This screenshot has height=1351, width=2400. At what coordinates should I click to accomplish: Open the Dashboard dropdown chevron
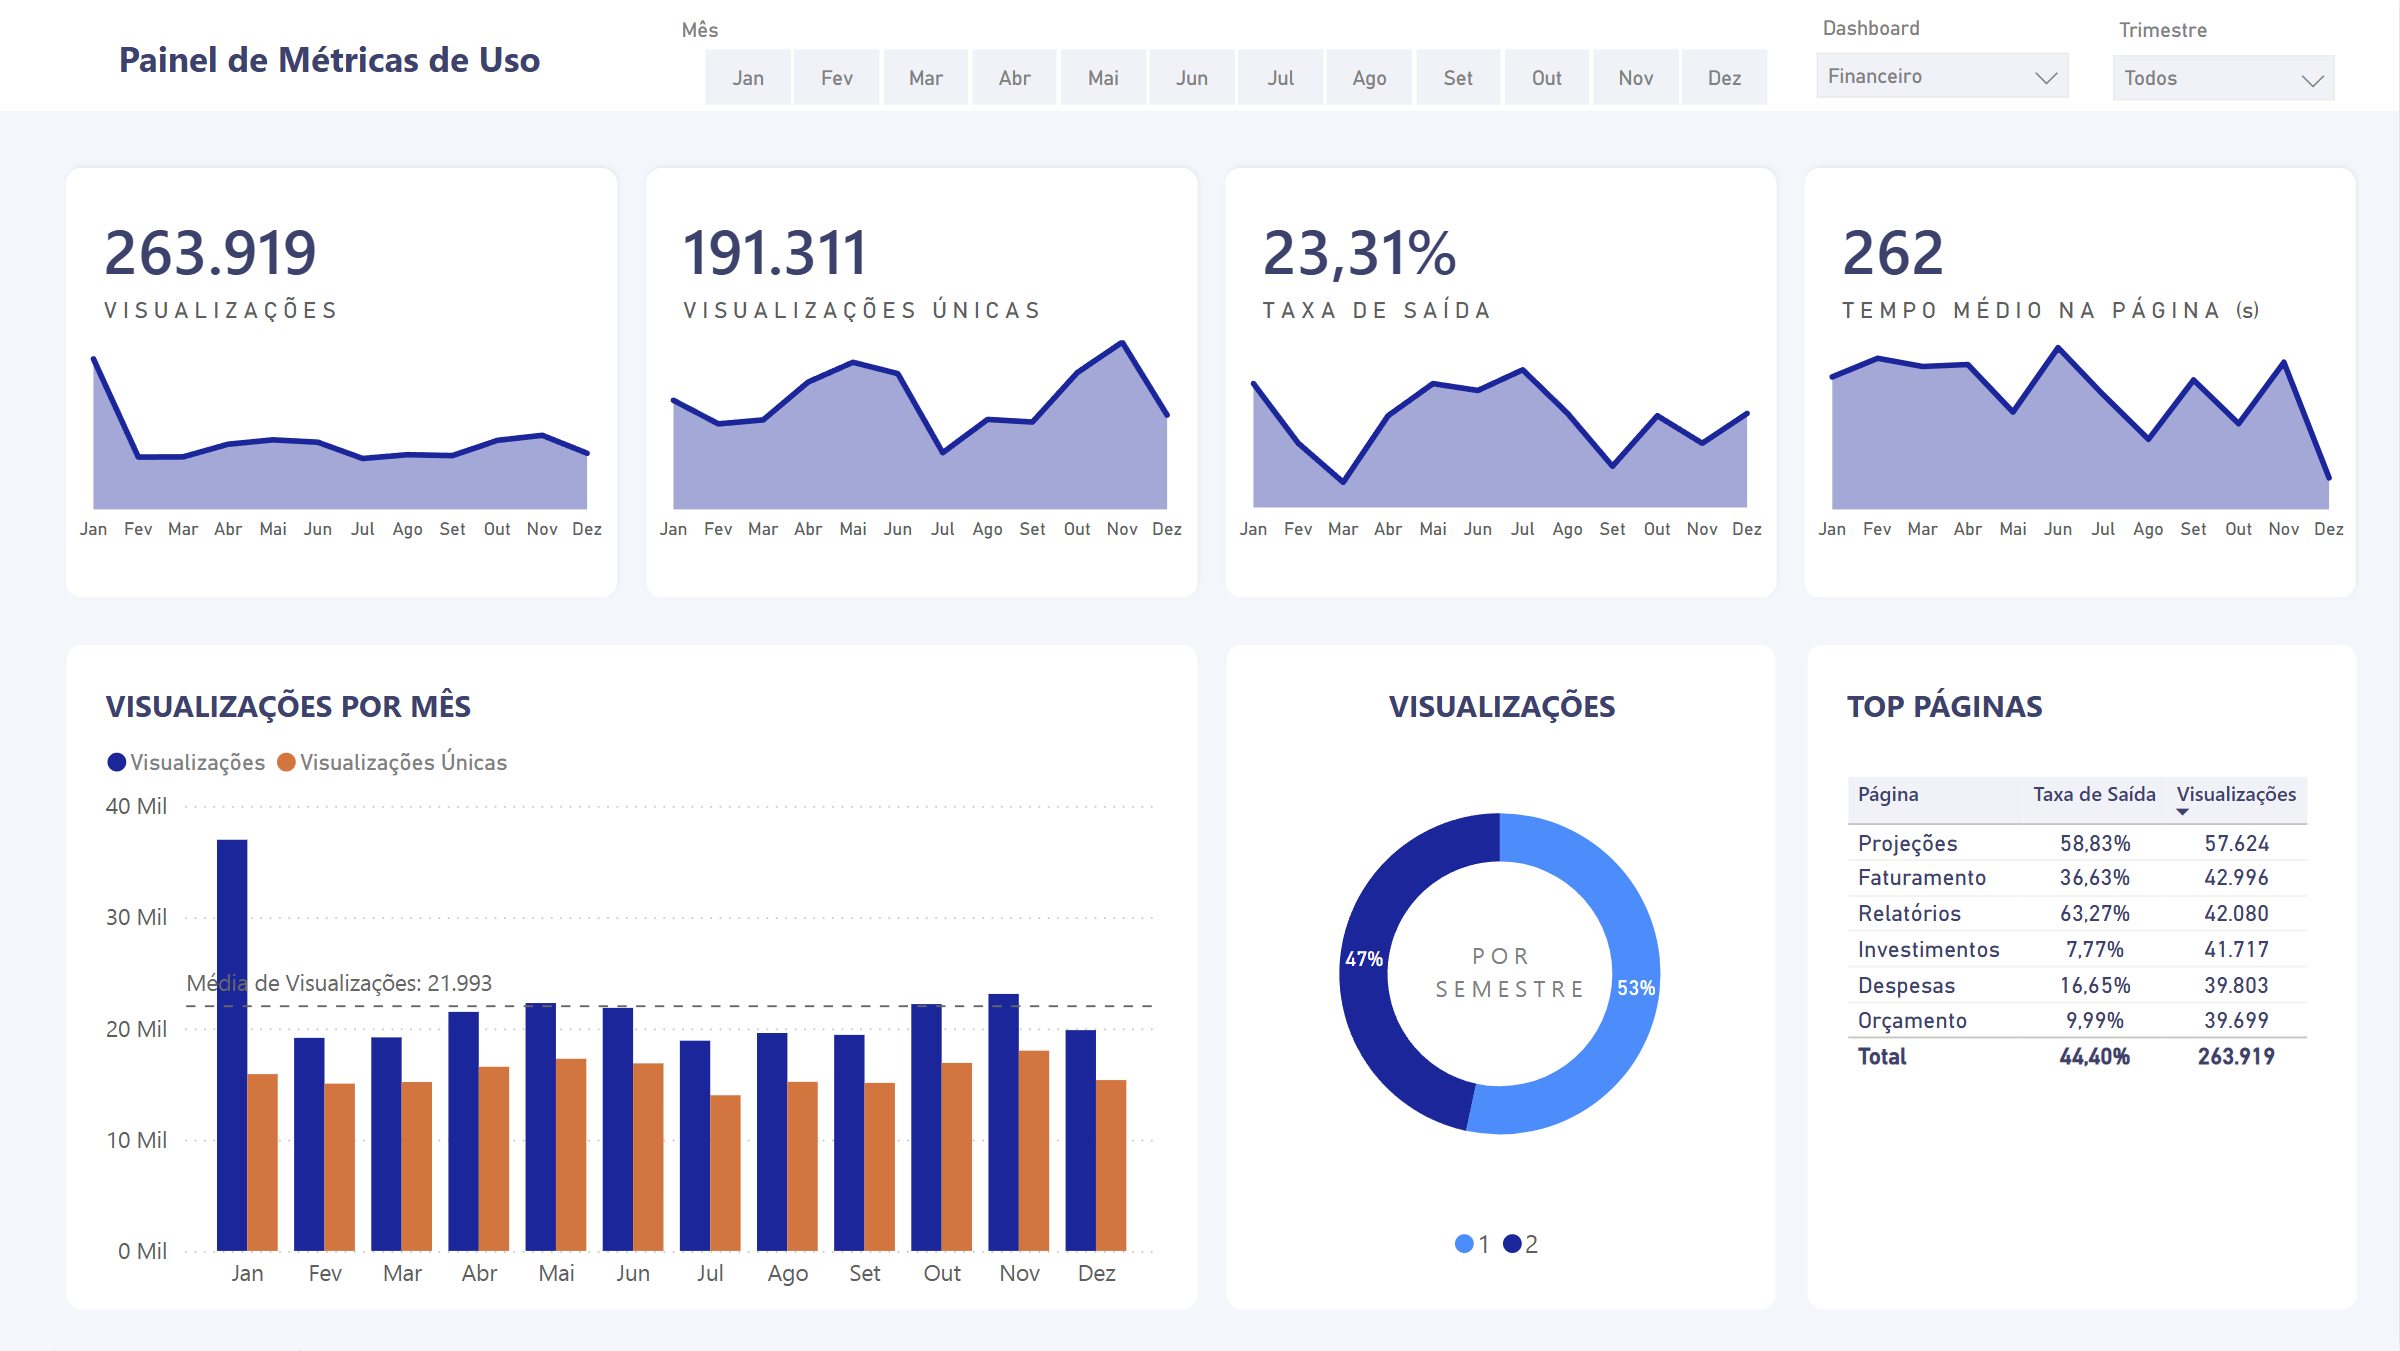[2046, 78]
